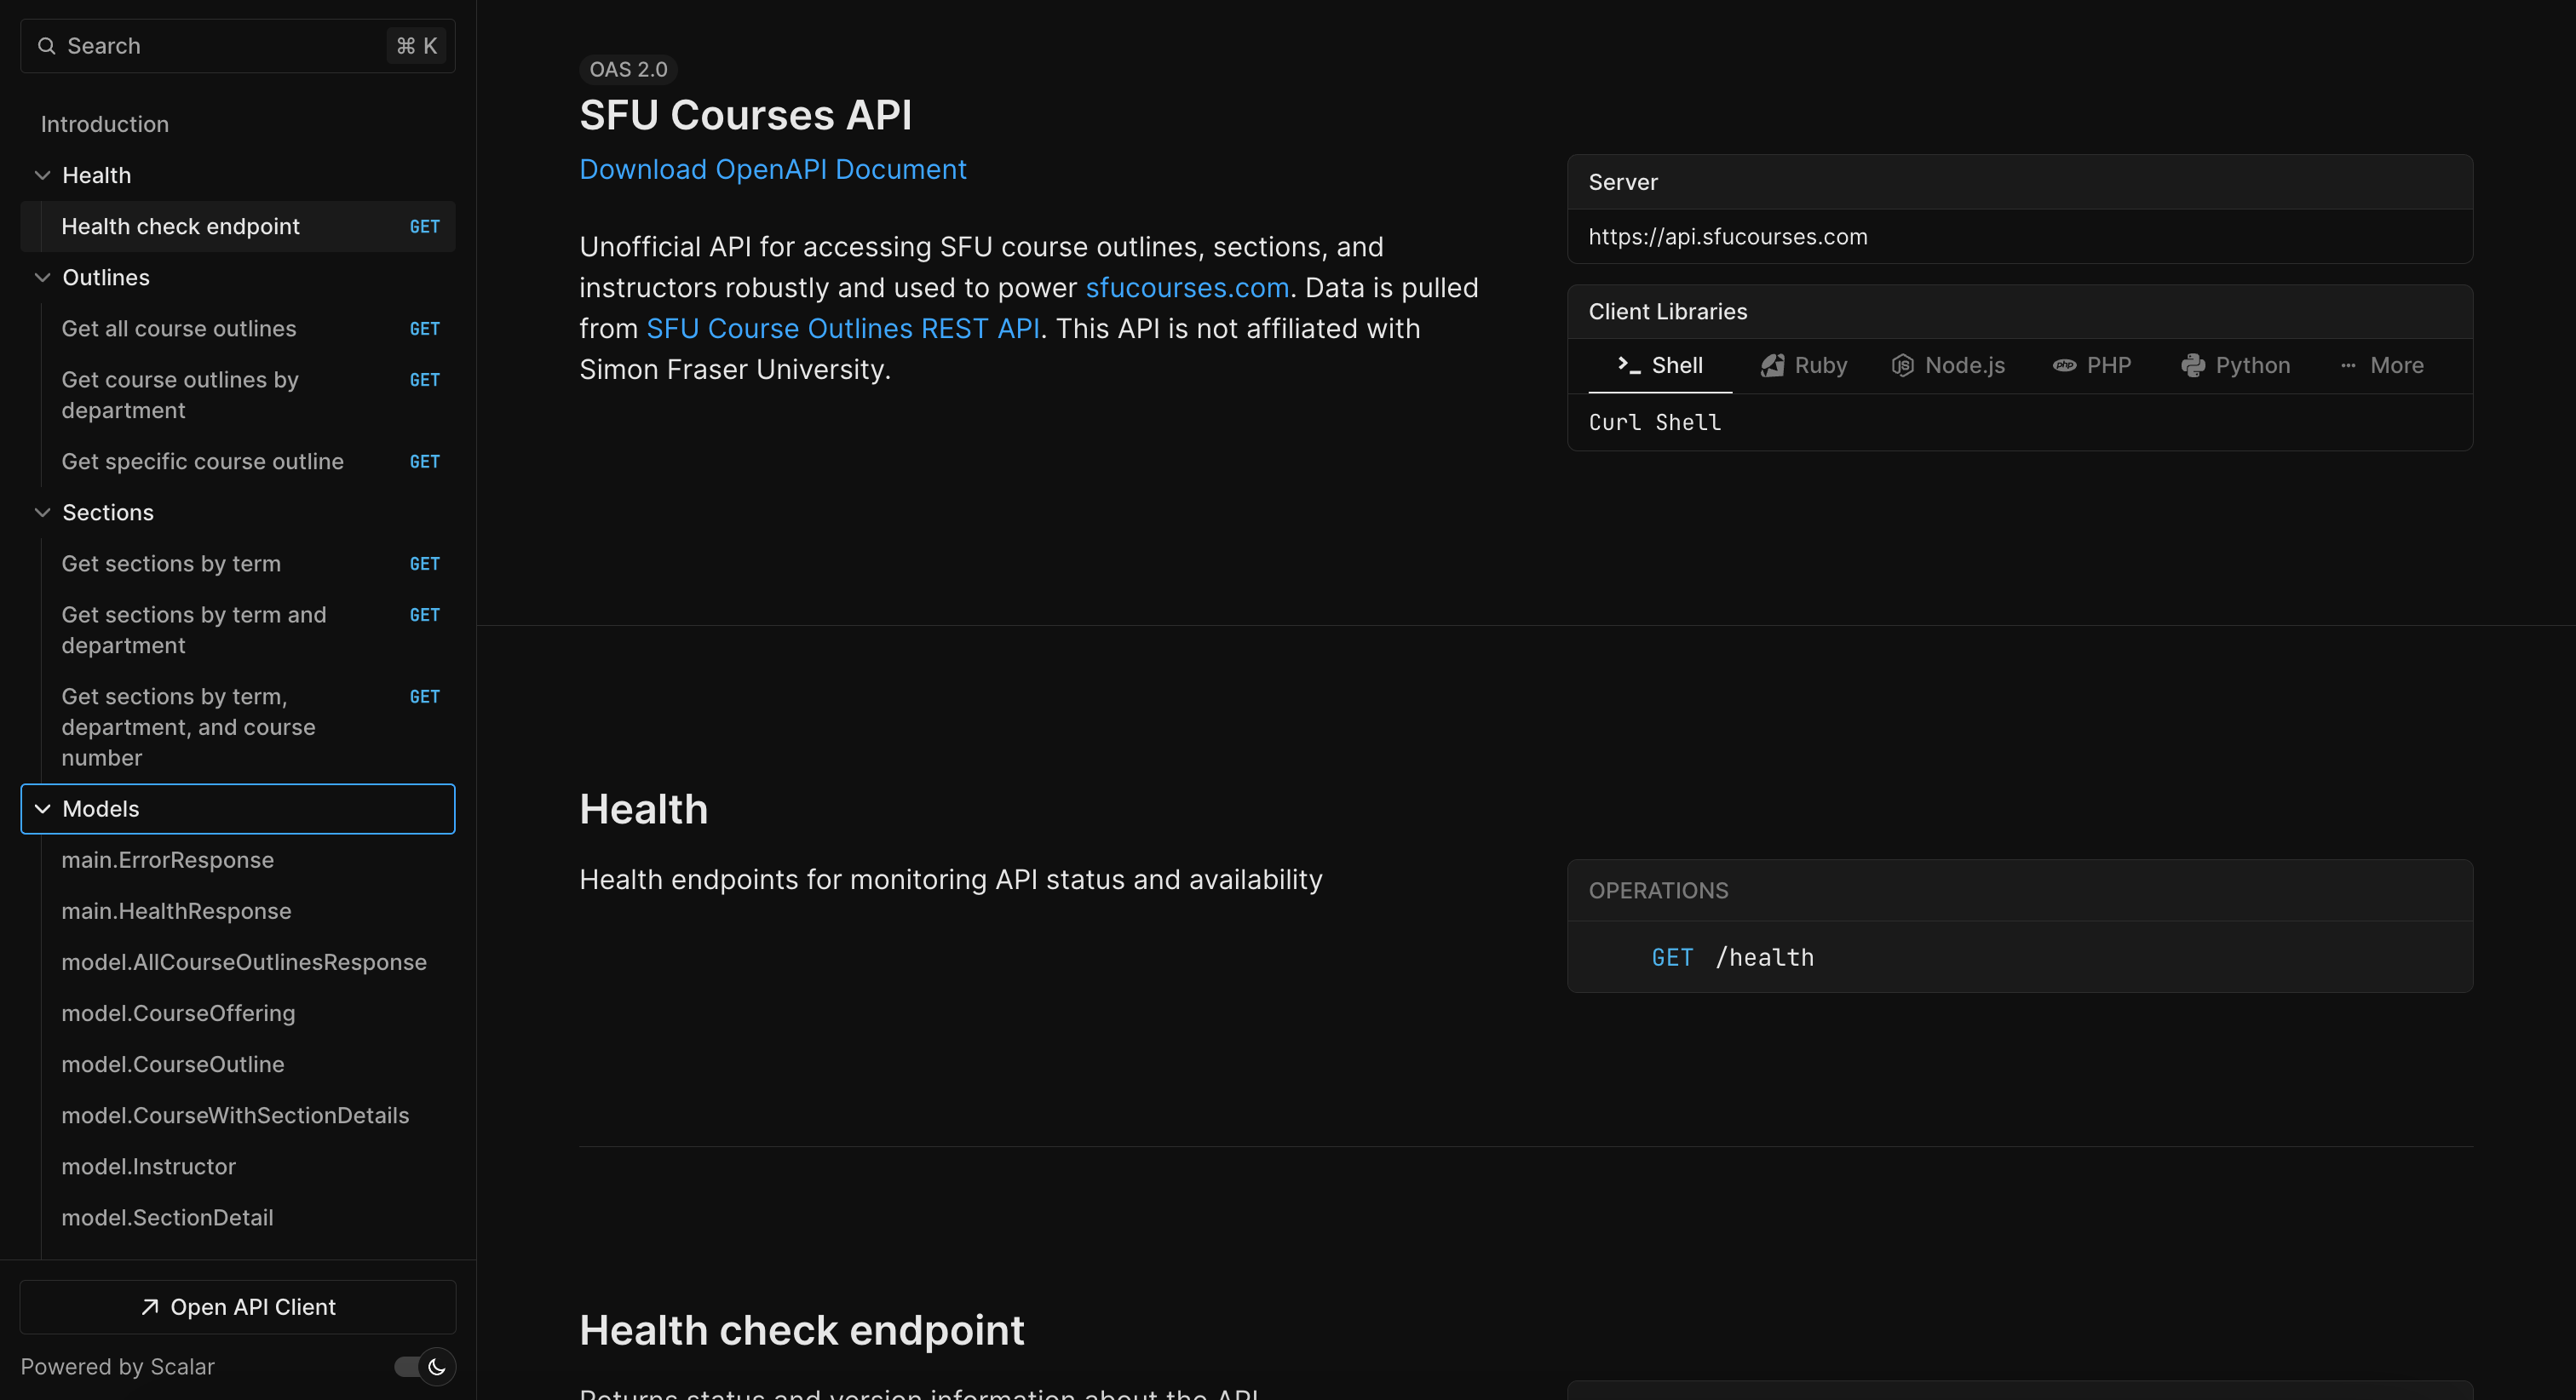
Task: Focus the Search input field
Action: coord(238,46)
